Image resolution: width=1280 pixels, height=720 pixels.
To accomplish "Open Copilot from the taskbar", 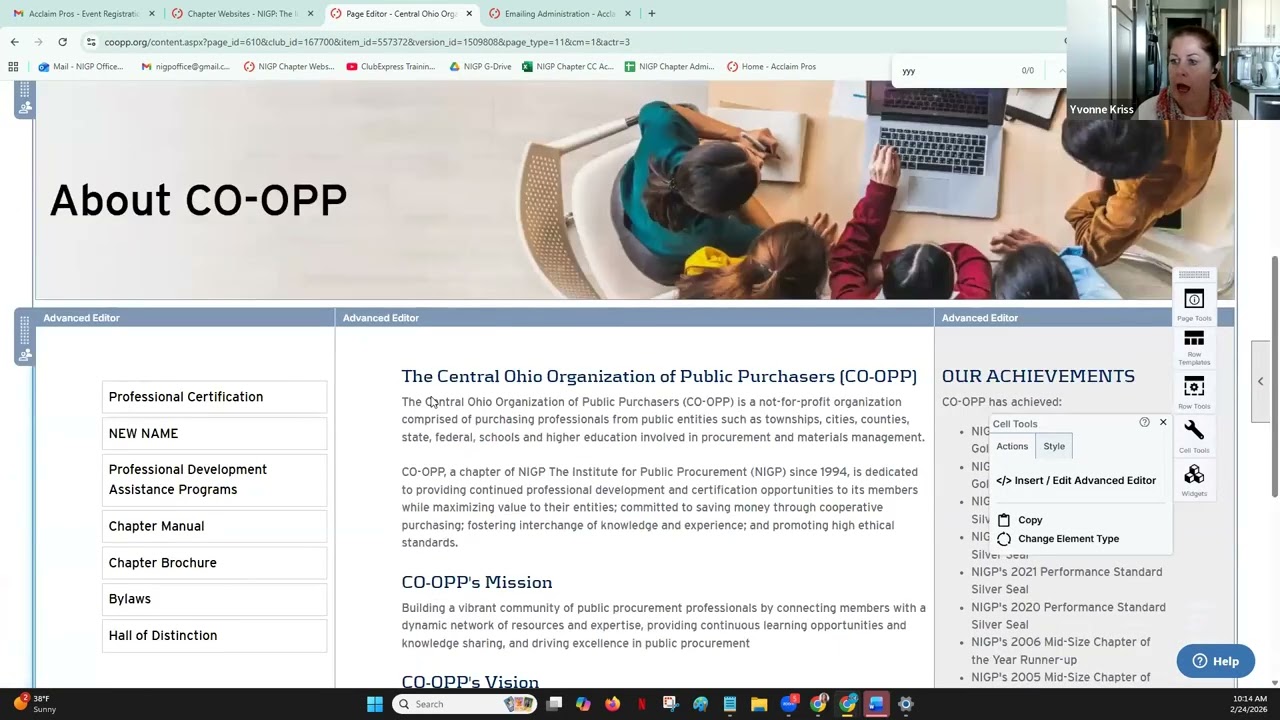I will click(583, 704).
